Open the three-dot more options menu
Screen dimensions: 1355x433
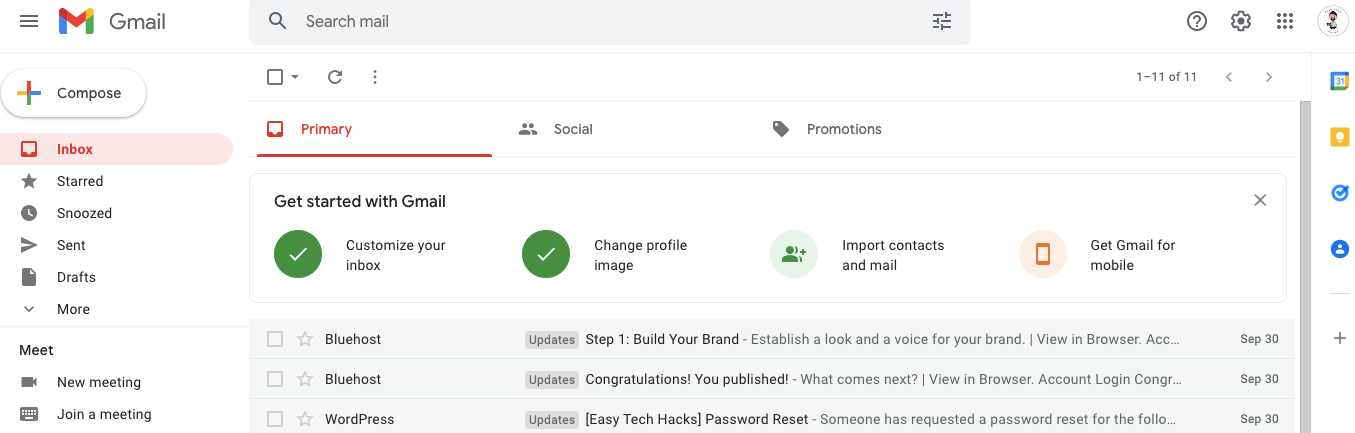click(375, 77)
